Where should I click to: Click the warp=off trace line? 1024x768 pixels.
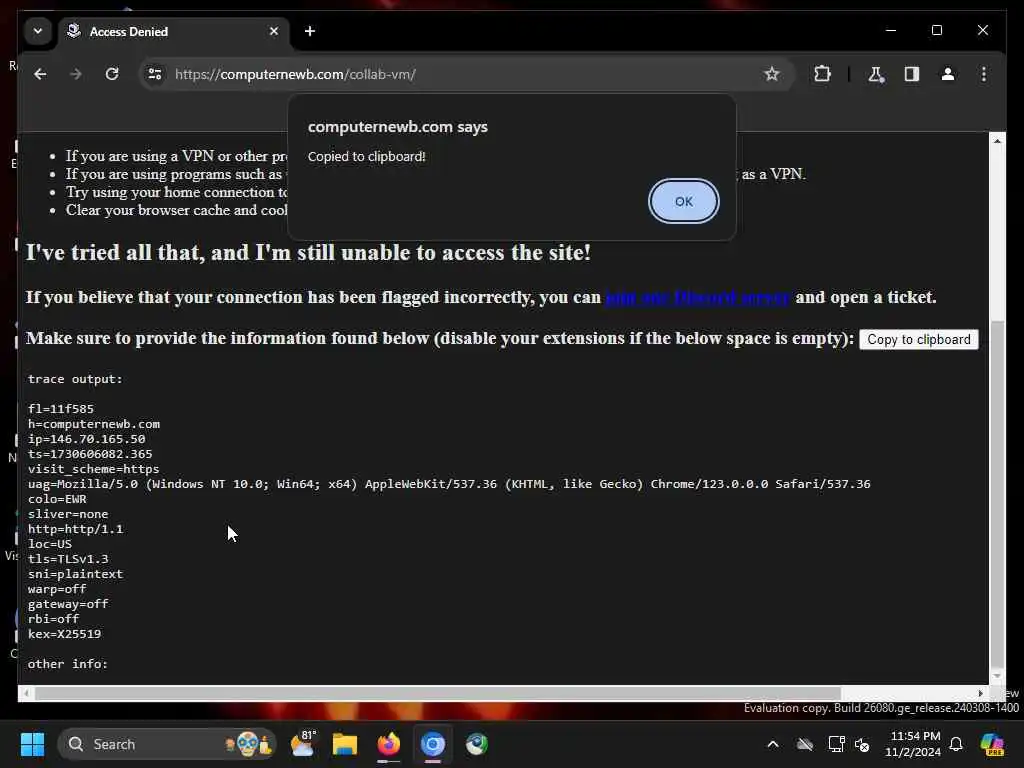click(57, 589)
